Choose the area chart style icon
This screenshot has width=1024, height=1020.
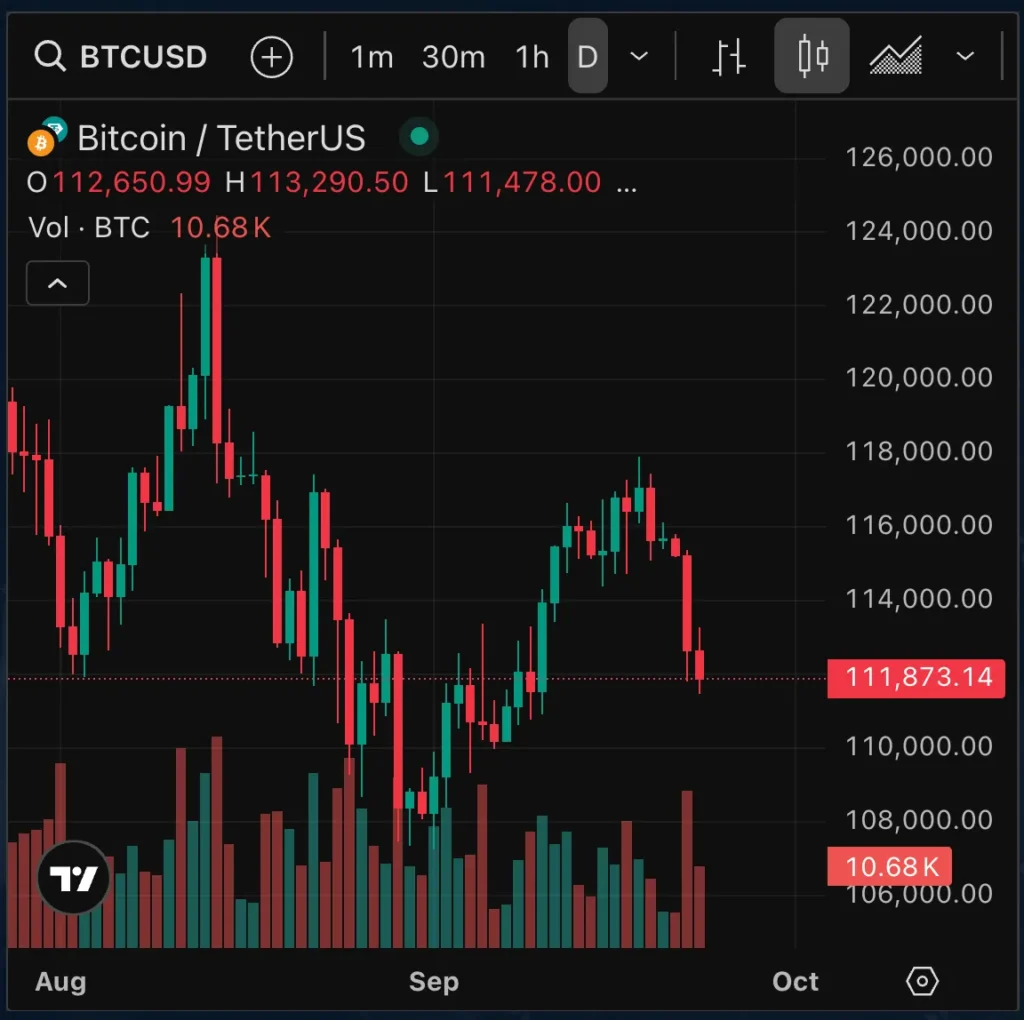[x=895, y=57]
